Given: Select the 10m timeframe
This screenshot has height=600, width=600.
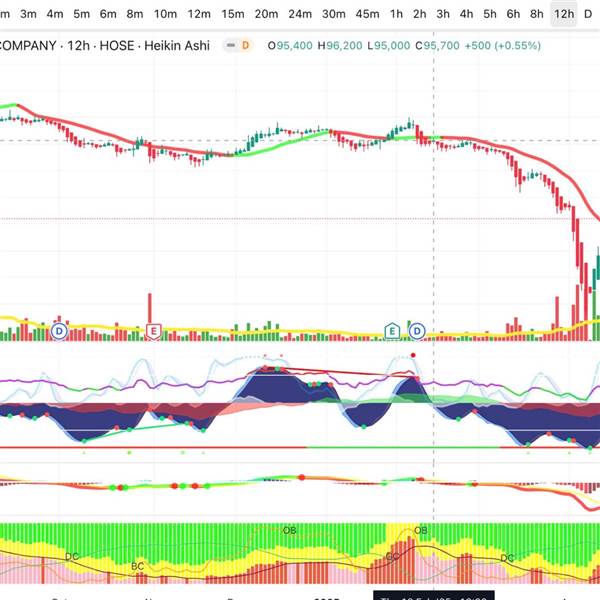Looking at the screenshot, I should point(165,14).
